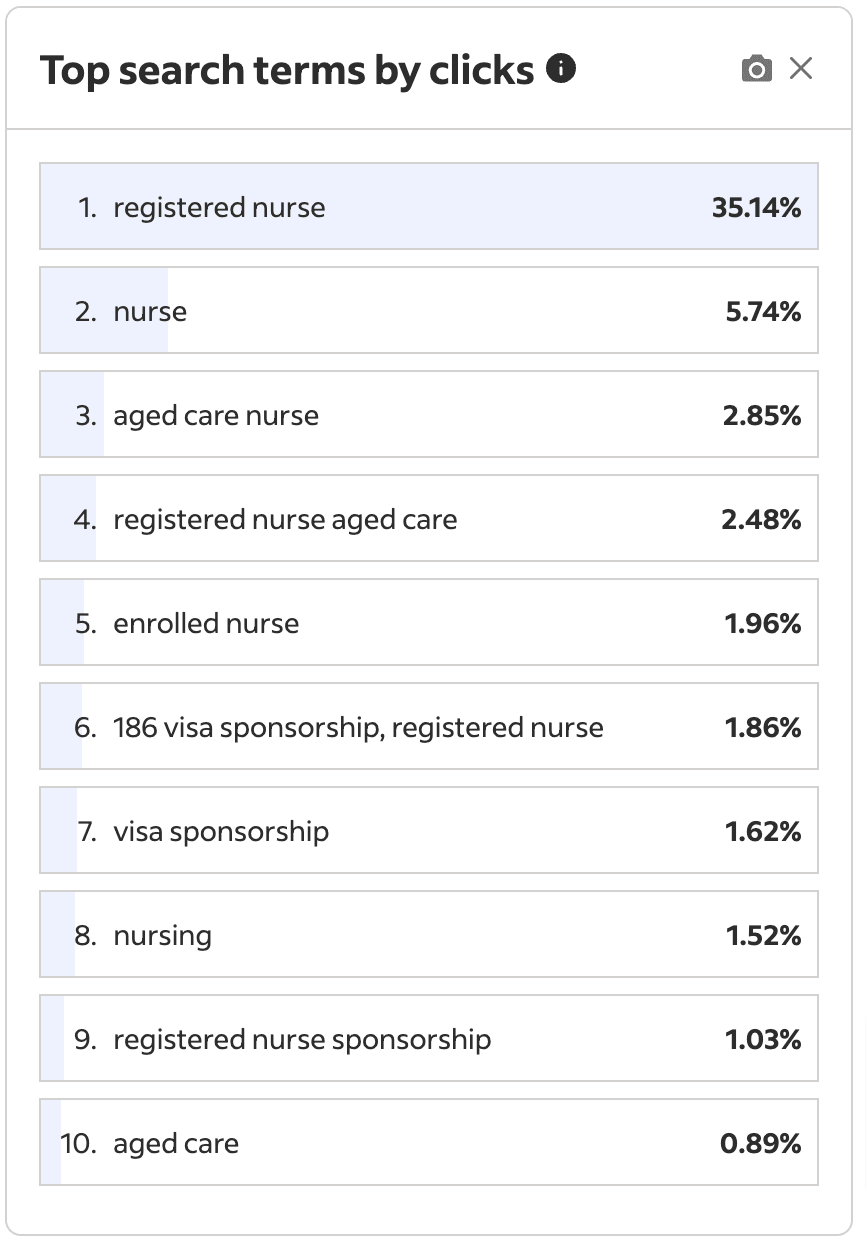Image resolution: width=866 pixels, height=1246 pixels.
Task: Select the 'registered nurse' search term row
Action: [x=429, y=207]
